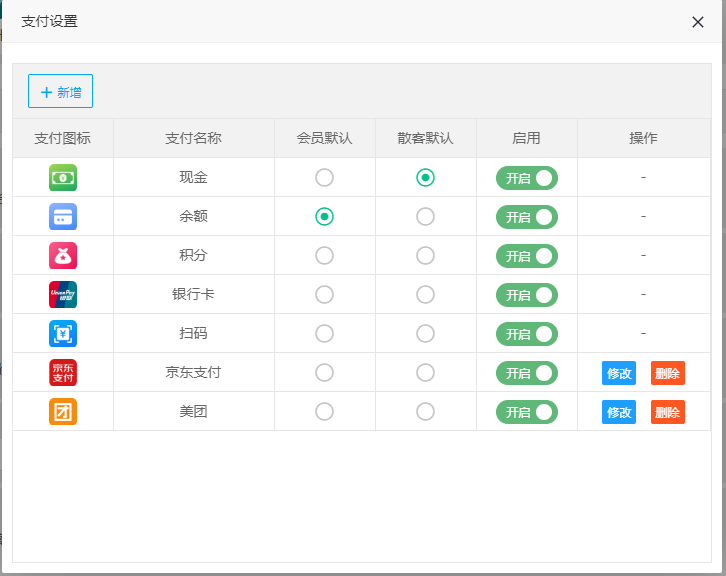Click the pink points money-bag icon
The width and height of the screenshot is (726, 576).
[63, 256]
